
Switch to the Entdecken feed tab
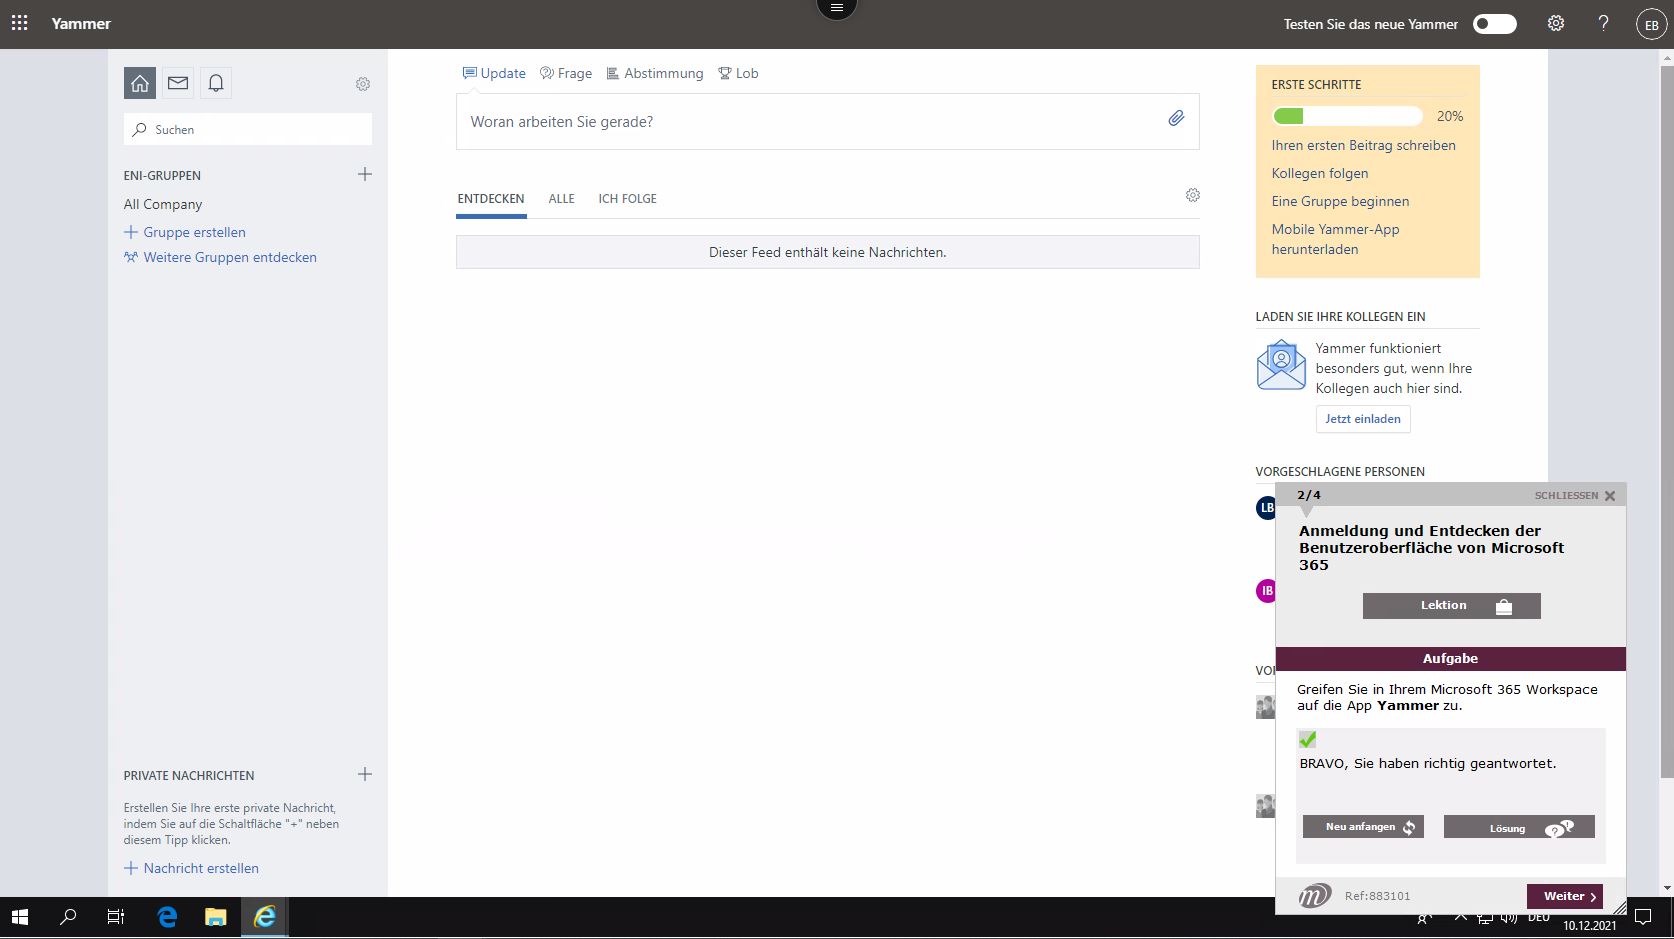(491, 199)
